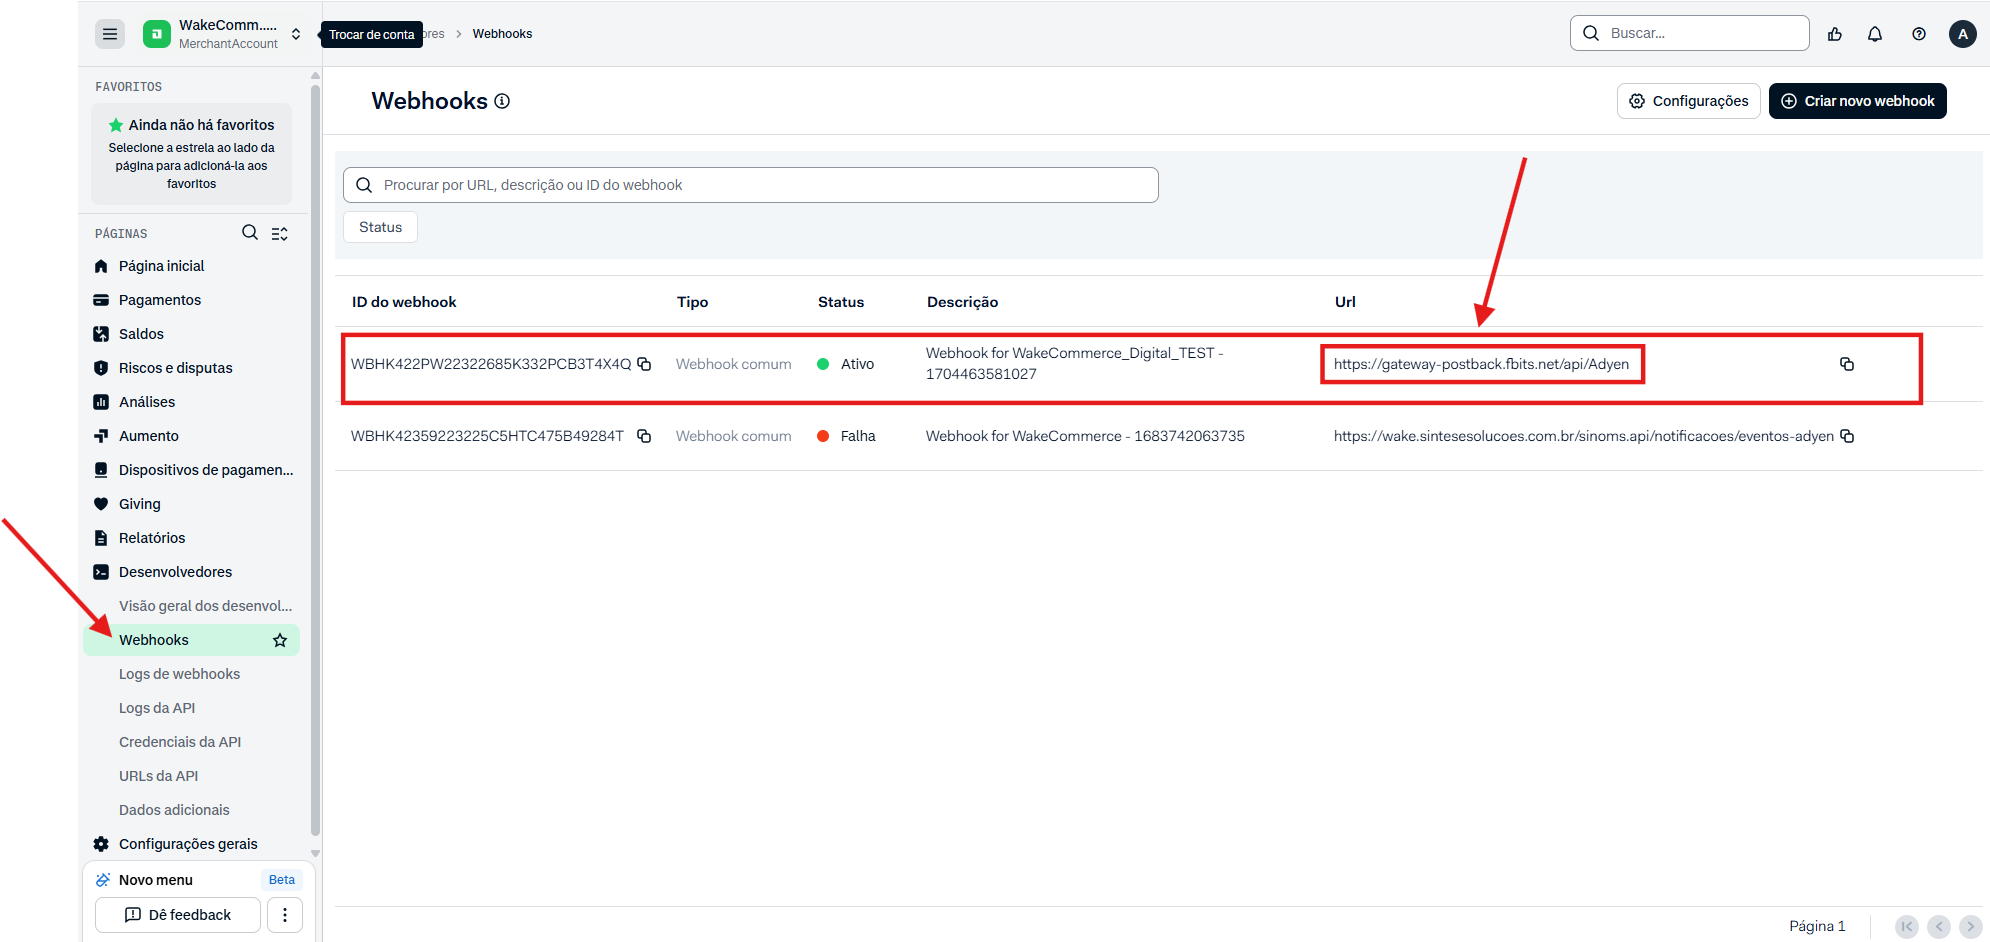1990x942 pixels.
Task: Click the Configurações button
Action: tap(1688, 101)
